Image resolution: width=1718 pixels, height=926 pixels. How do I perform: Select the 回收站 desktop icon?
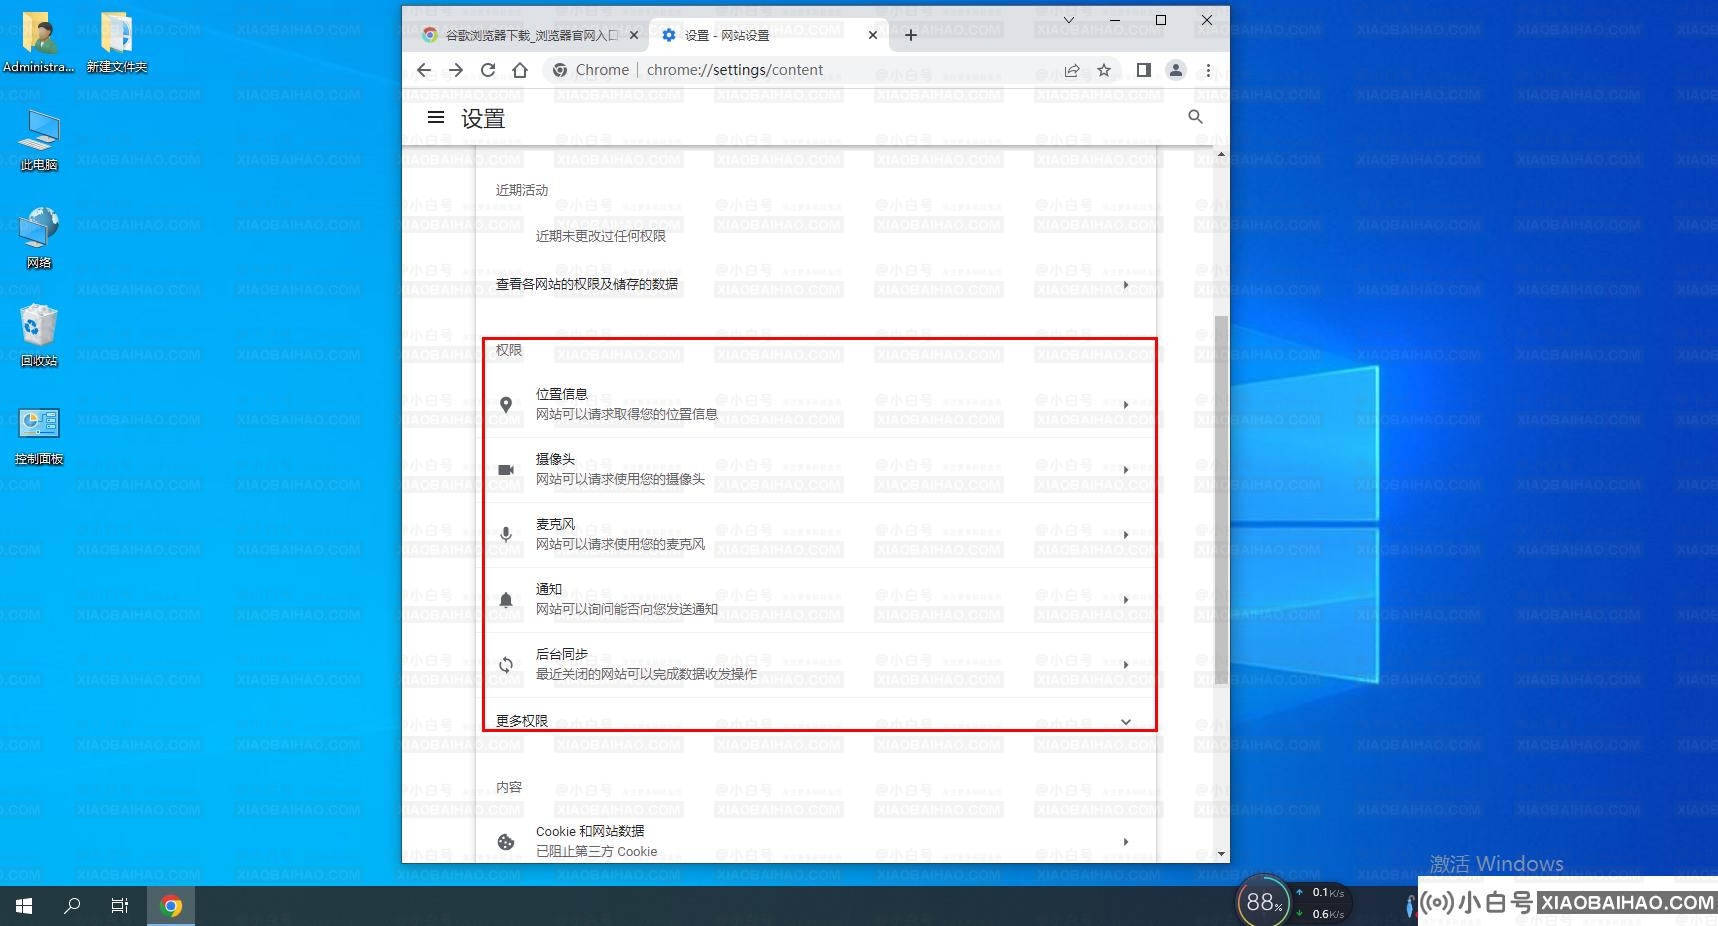coord(39,336)
